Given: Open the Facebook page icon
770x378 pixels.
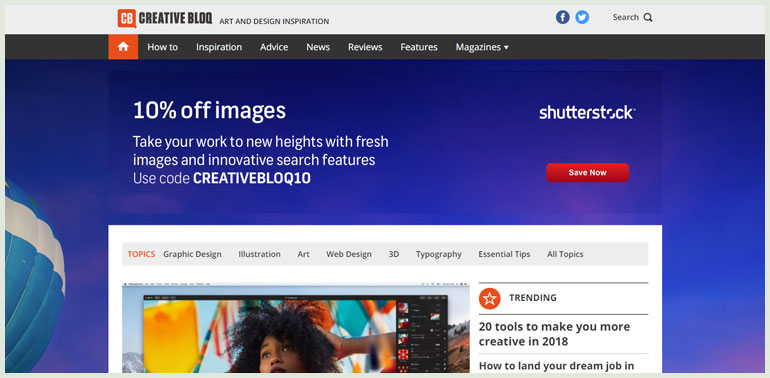Looking at the screenshot, I should click(562, 17).
